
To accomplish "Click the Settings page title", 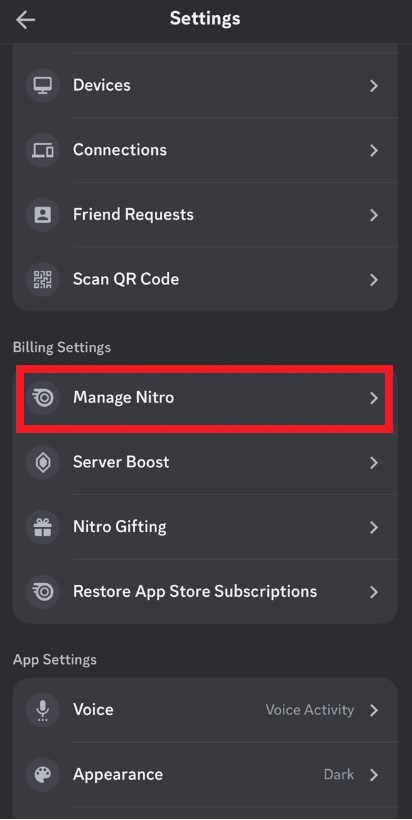I will [x=205, y=18].
